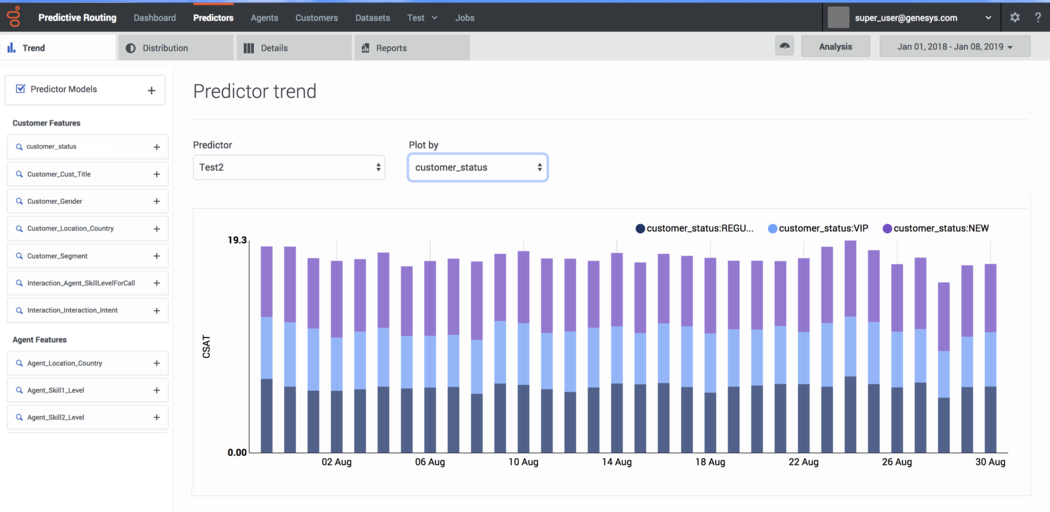Open the Predictor dropdown showing Test2

[289, 167]
